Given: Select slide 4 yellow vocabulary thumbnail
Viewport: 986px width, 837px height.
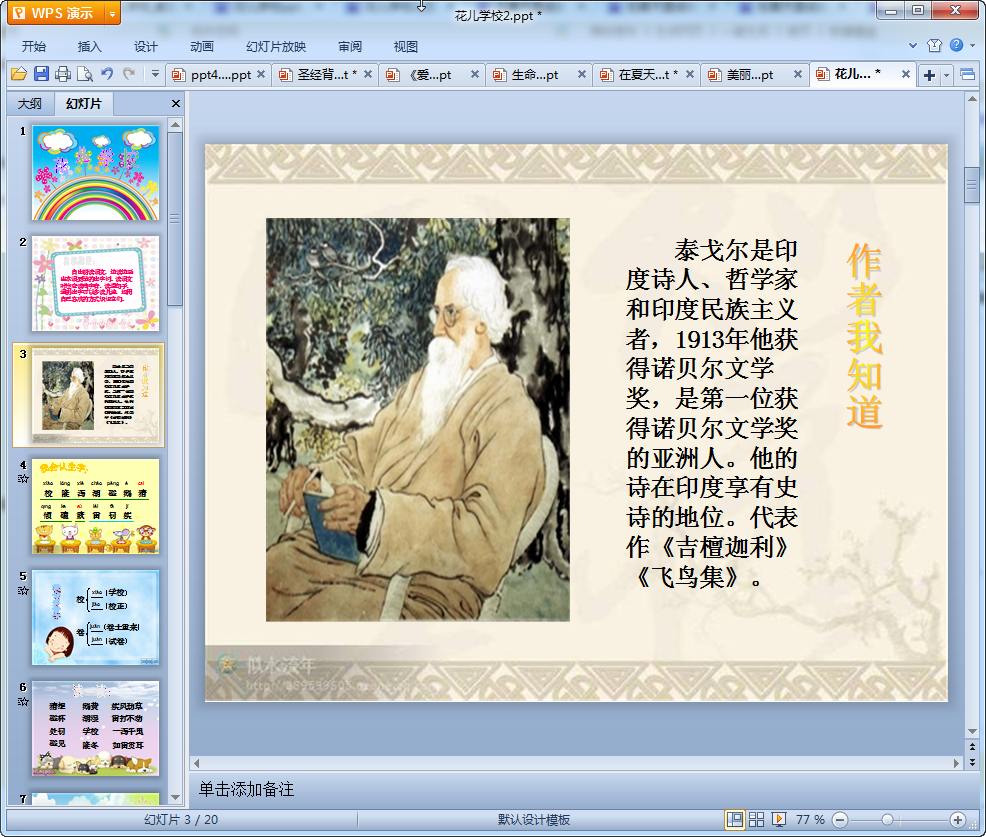Looking at the screenshot, I should [x=96, y=506].
